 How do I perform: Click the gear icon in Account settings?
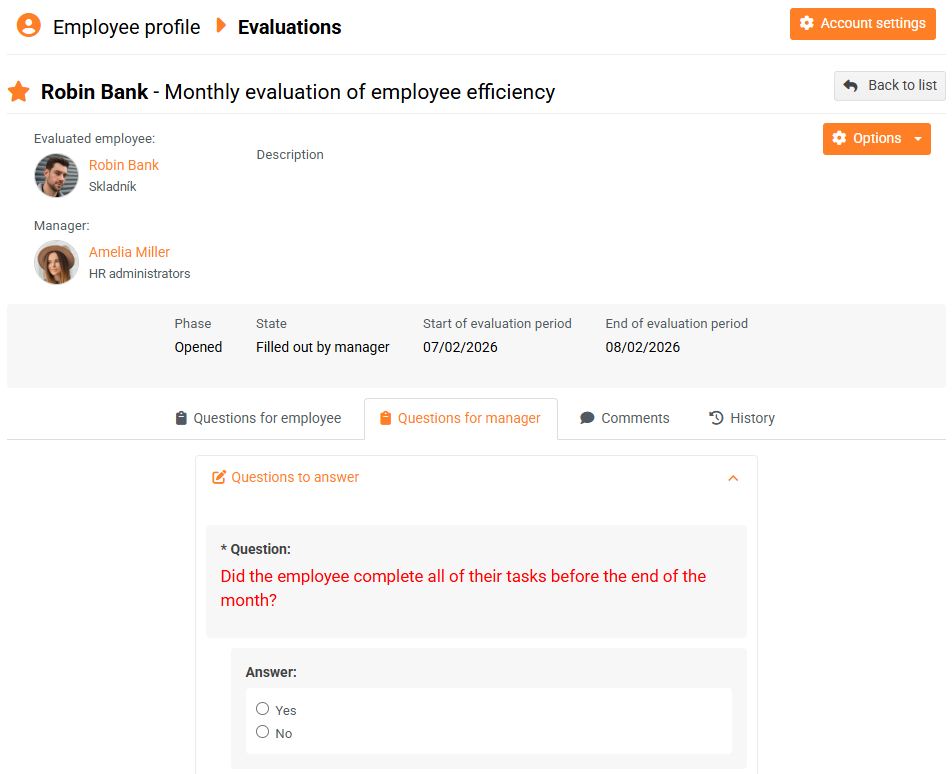807,24
